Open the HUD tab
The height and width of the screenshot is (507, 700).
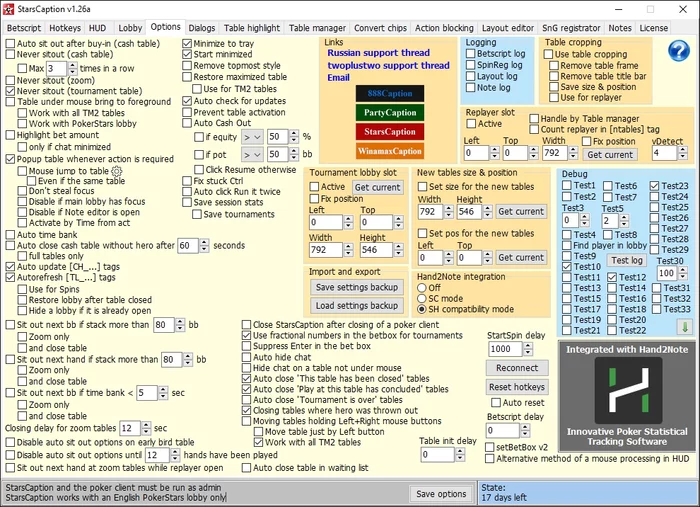[97, 28]
